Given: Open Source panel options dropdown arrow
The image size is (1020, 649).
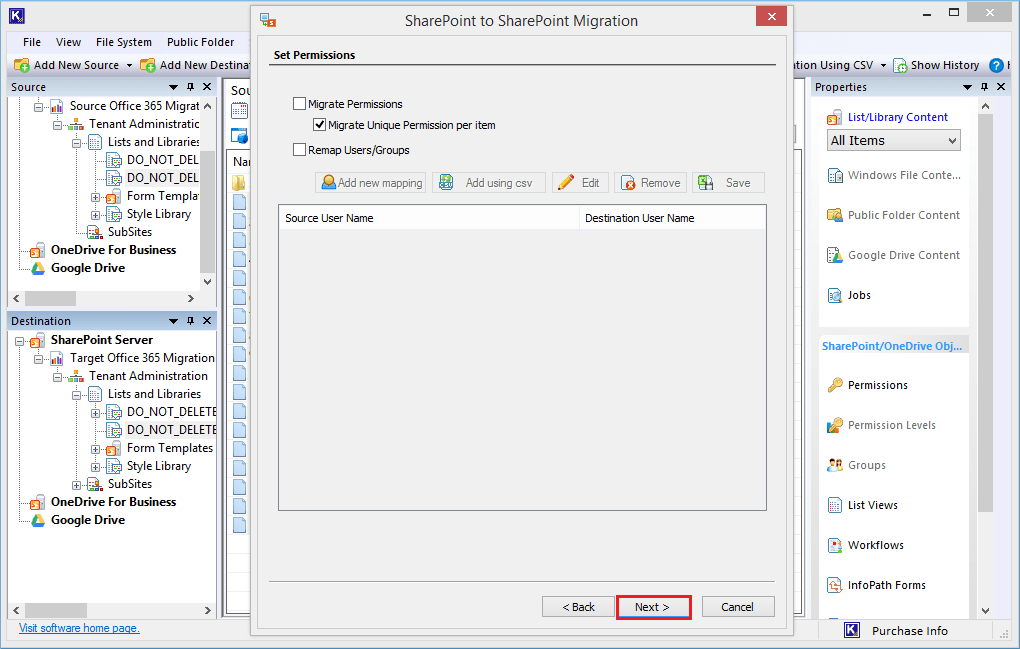Looking at the screenshot, I should pyautogui.click(x=173, y=87).
